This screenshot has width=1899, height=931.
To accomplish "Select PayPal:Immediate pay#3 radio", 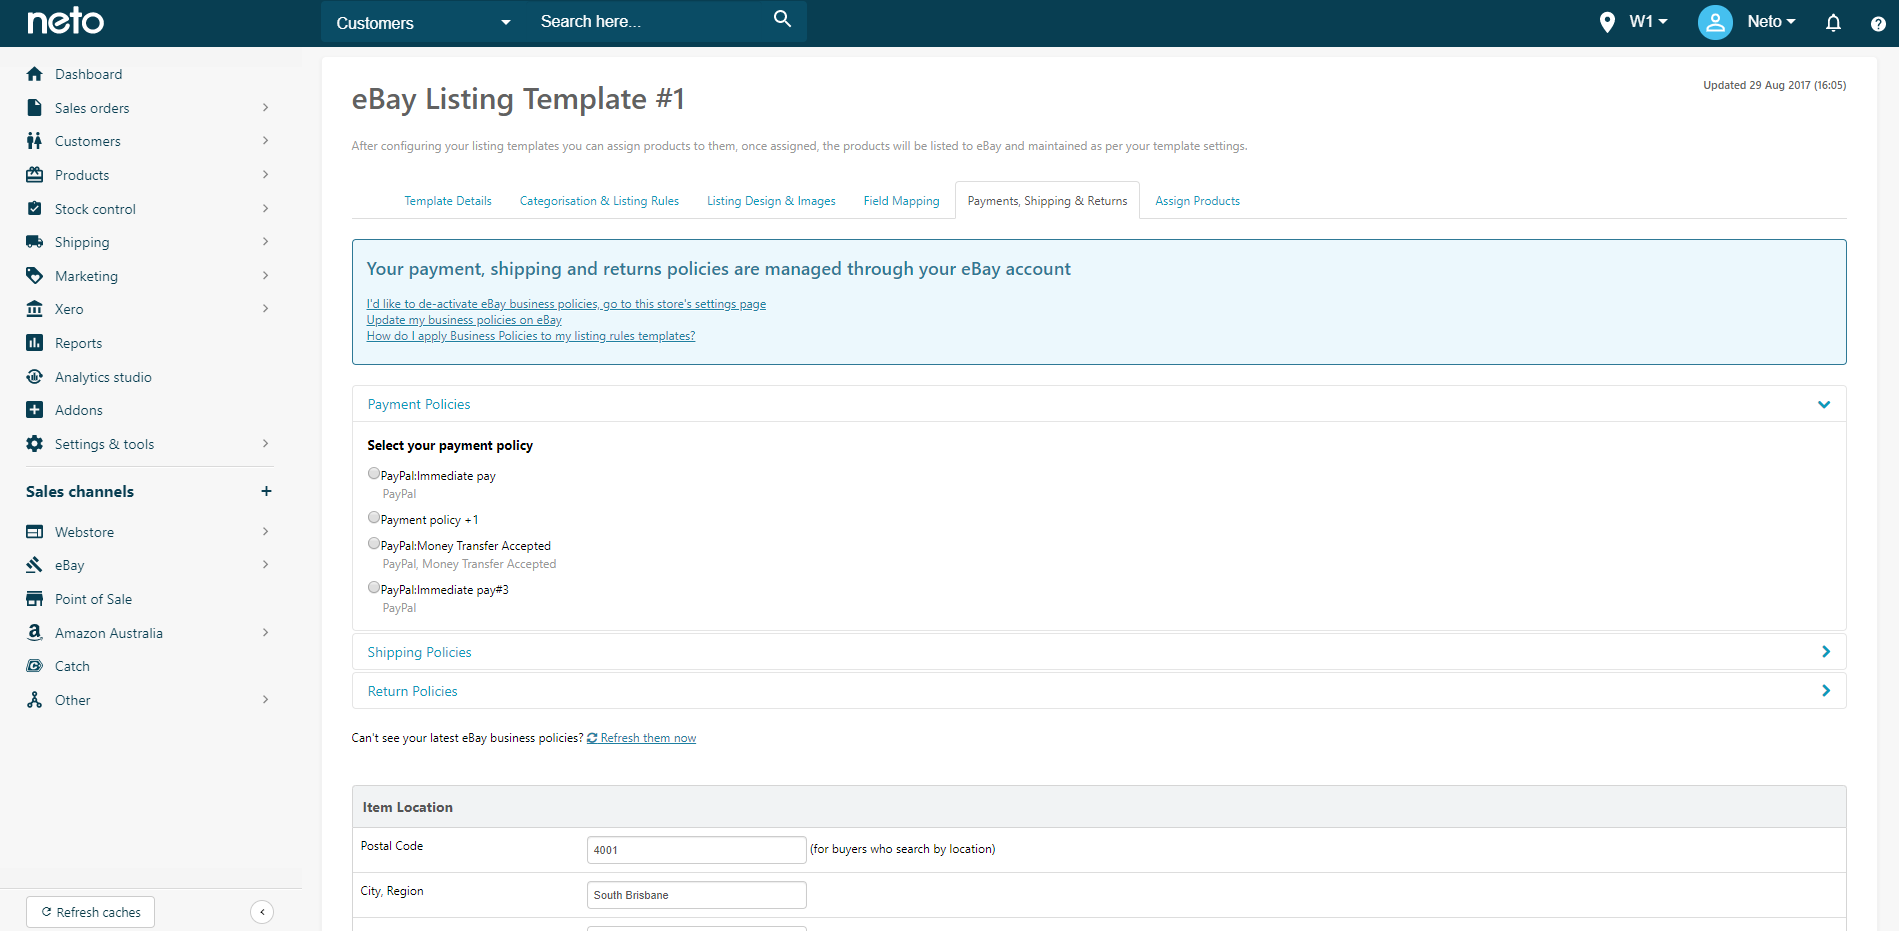I will pos(374,588).
